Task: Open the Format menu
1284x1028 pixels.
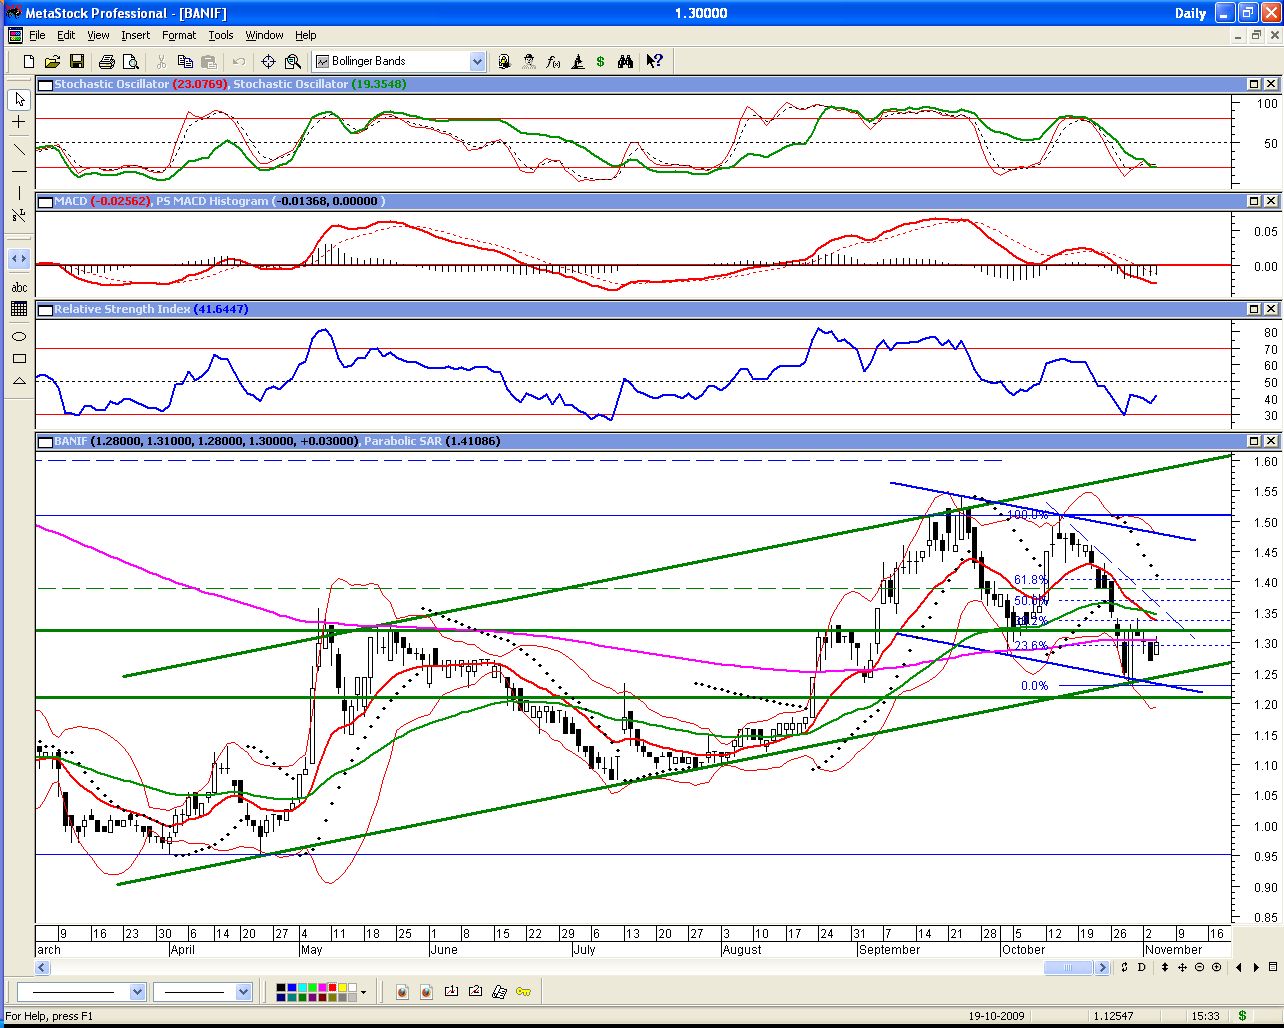Action: (179, 35)
